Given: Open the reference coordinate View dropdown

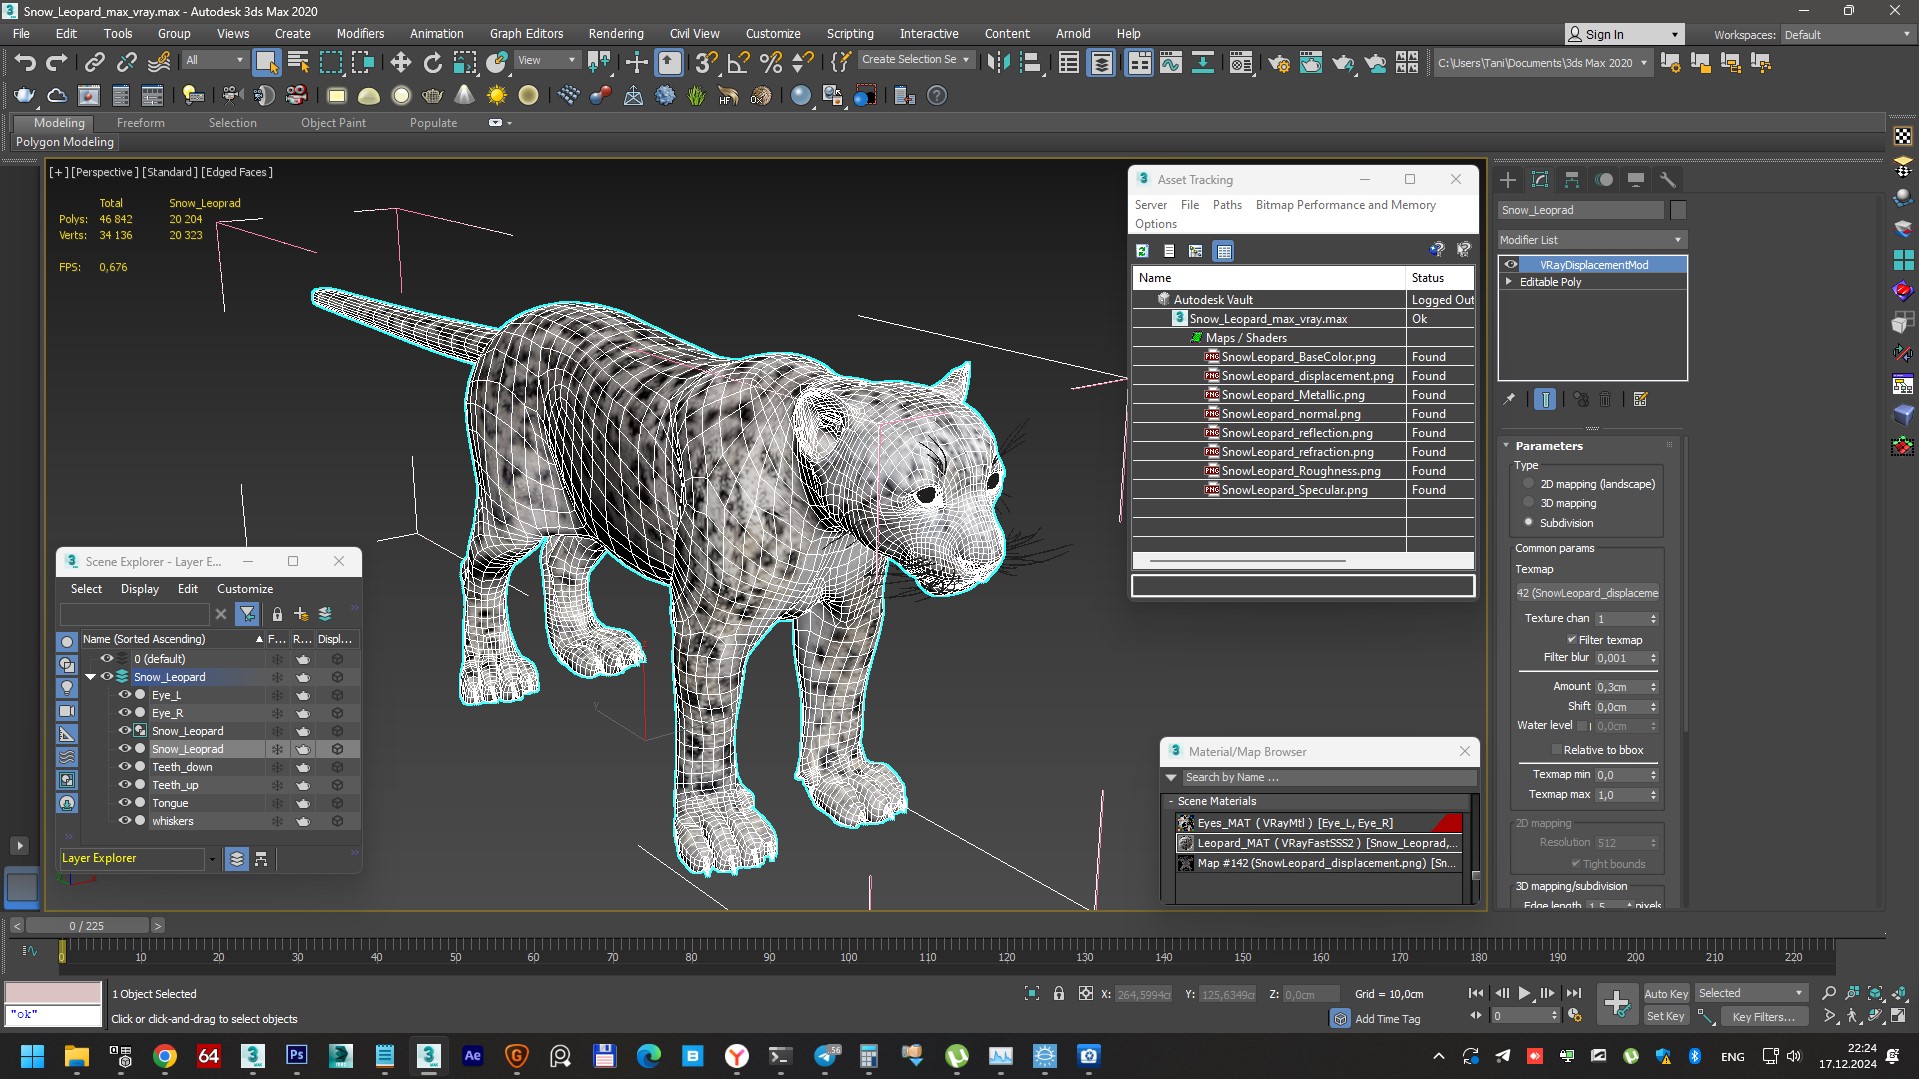Looking at the screenshot, I should (546, 60).
